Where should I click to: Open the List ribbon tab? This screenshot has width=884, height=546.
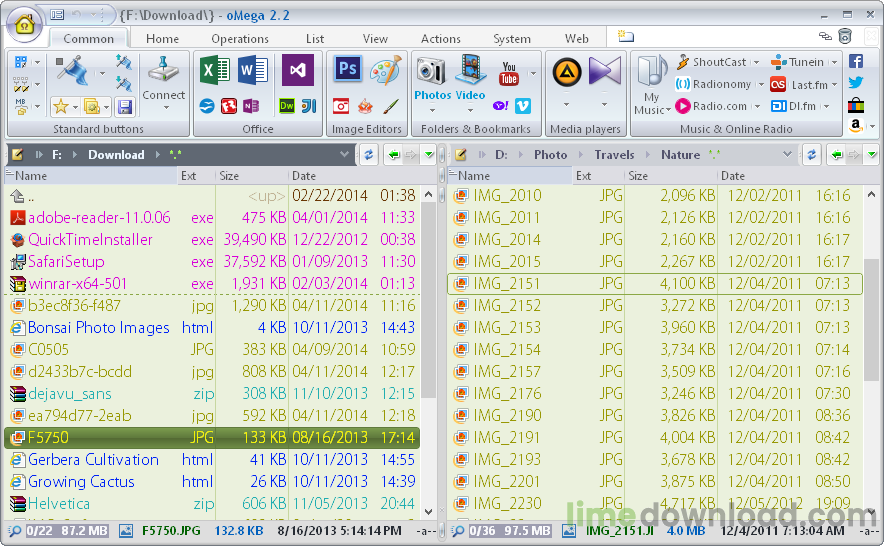point(315,38)
